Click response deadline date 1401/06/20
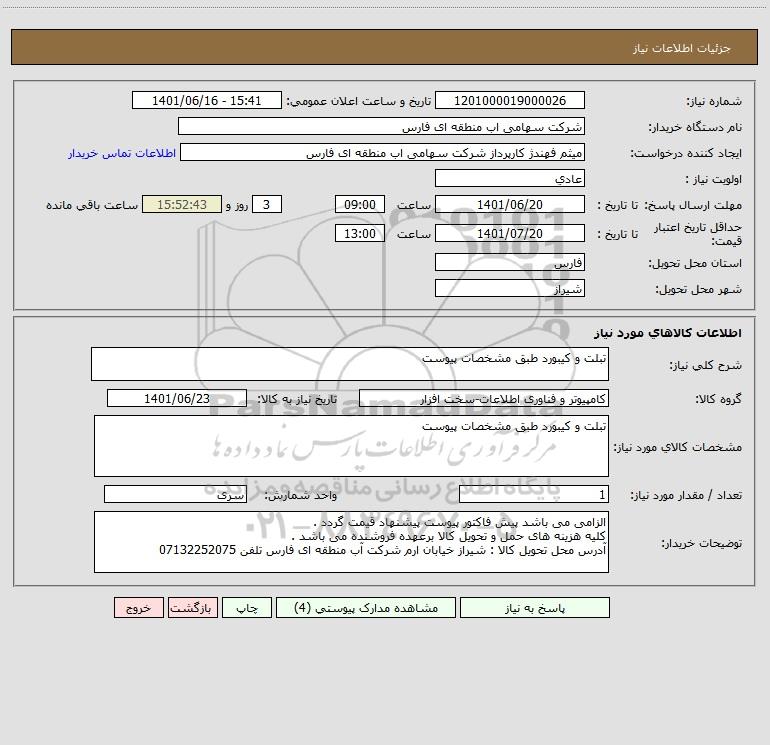This screenshot has height=745, width=770. [x=510, y=204]
